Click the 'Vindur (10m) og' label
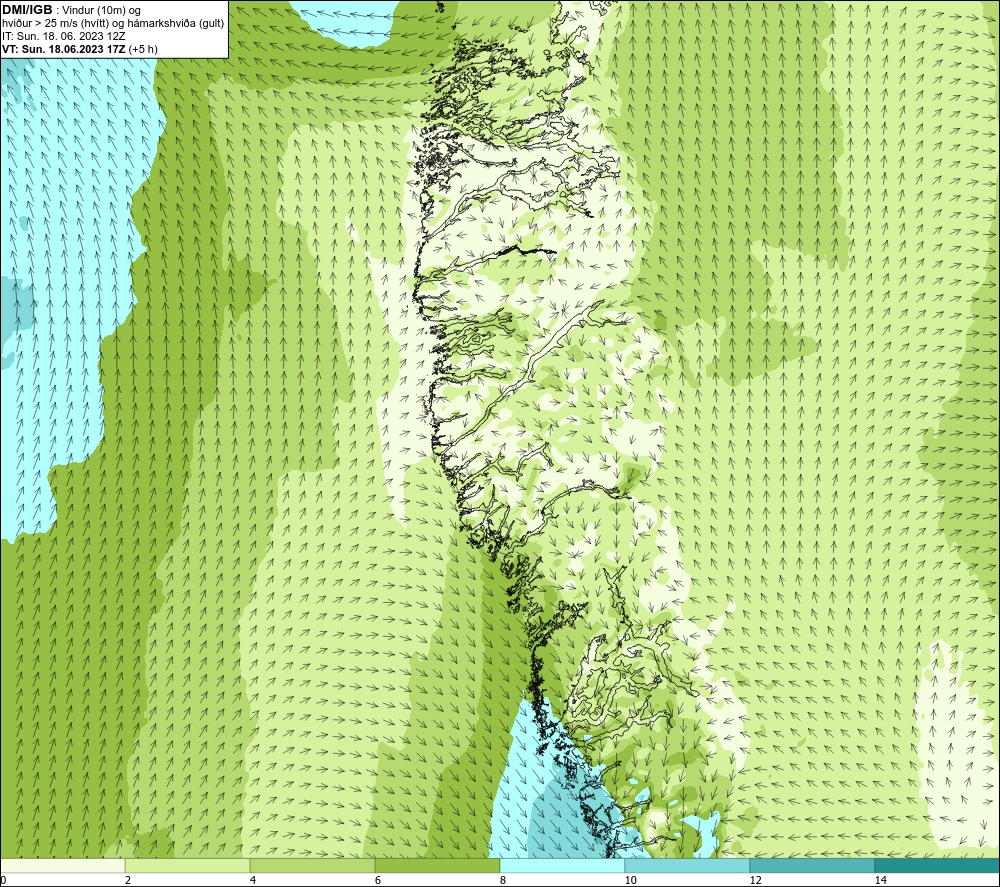Viewport: 1000px width, 887px height. pyautogui.click(x=101, y=11)
